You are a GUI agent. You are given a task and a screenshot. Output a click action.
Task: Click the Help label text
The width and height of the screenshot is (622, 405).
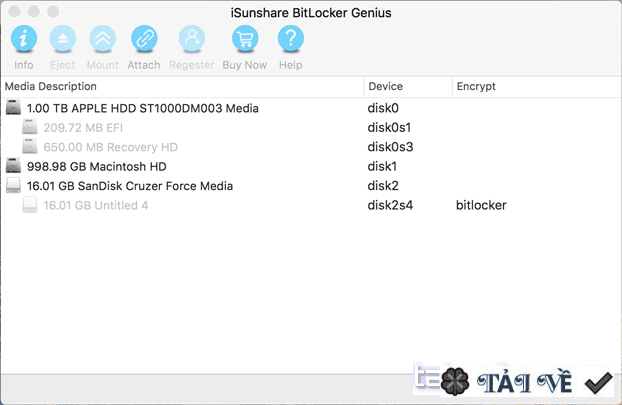[x=290, y=65]
